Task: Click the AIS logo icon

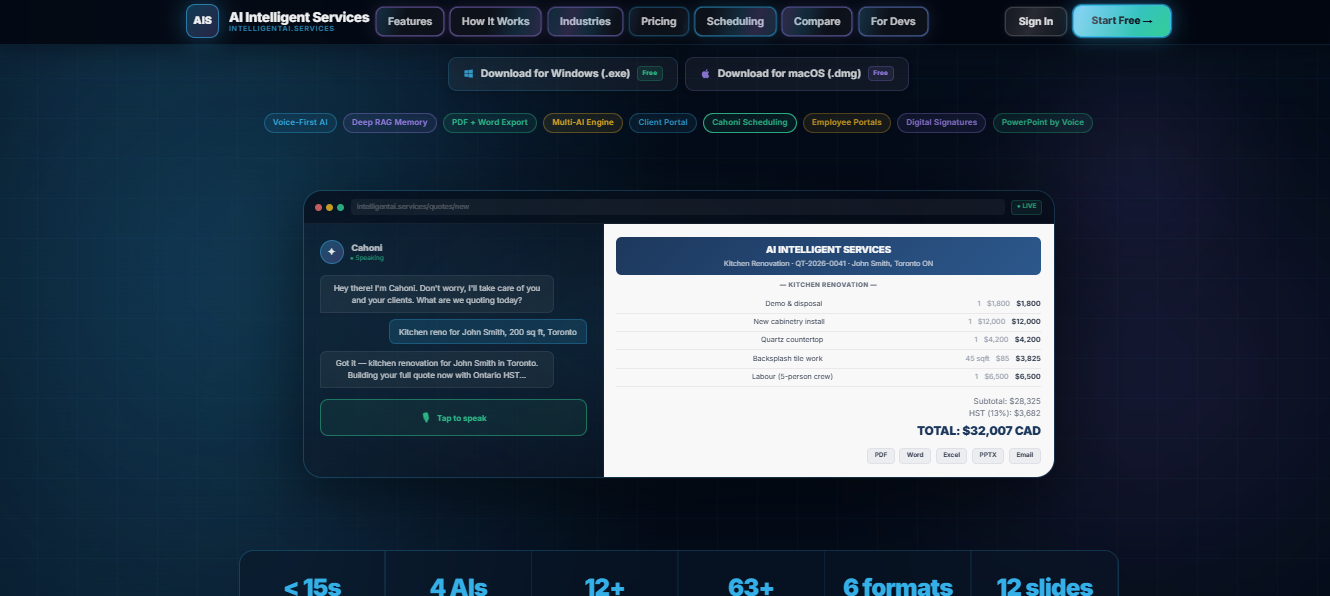Action: point(202,21)
